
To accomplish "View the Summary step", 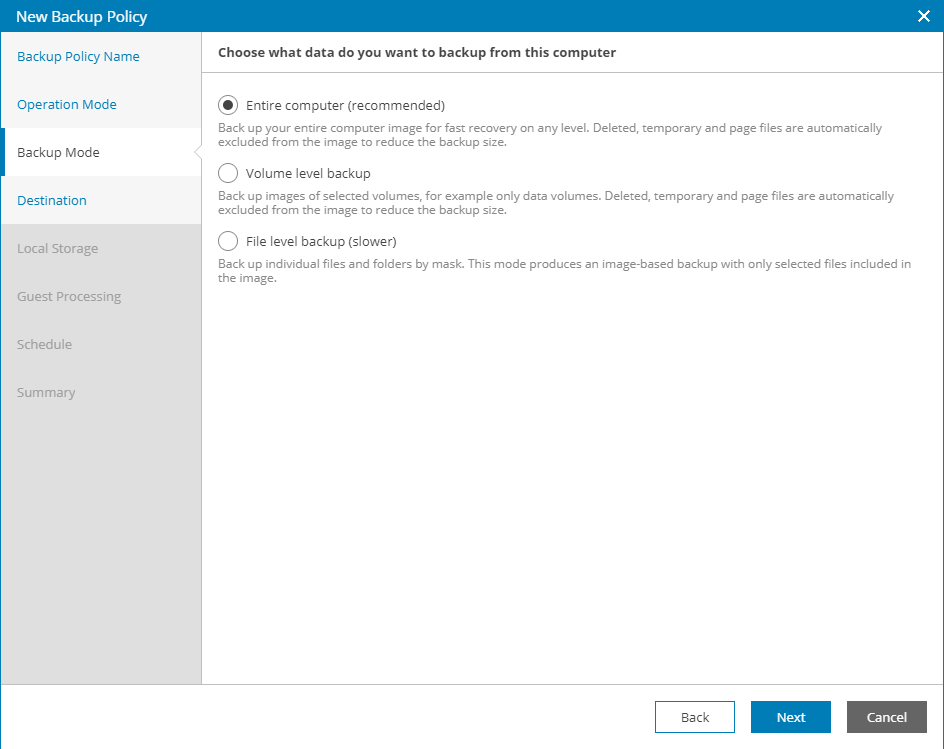I will [46, 392].
